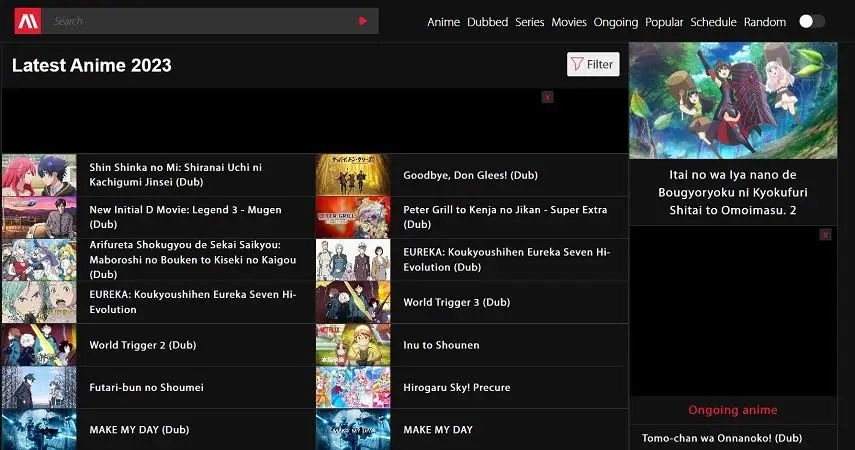Open Tomo-chan wa Onnanoko! (Dub) link

tap(722, 438)
